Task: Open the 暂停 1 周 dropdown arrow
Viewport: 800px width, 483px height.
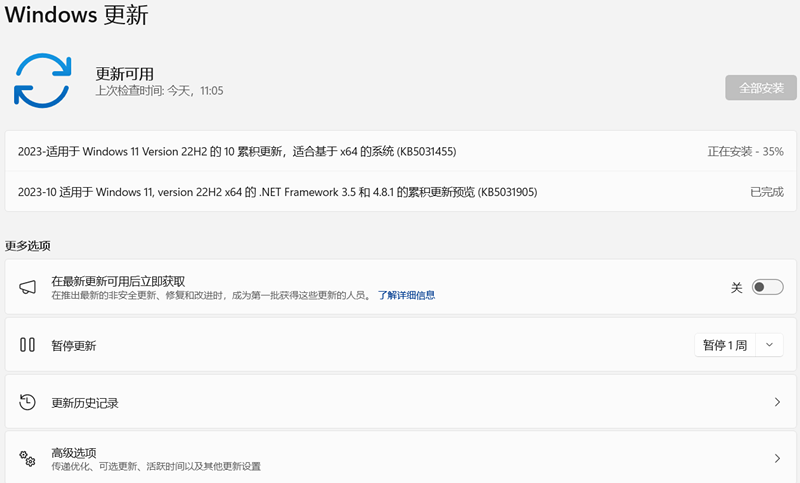Action: [x=769, y=345]
